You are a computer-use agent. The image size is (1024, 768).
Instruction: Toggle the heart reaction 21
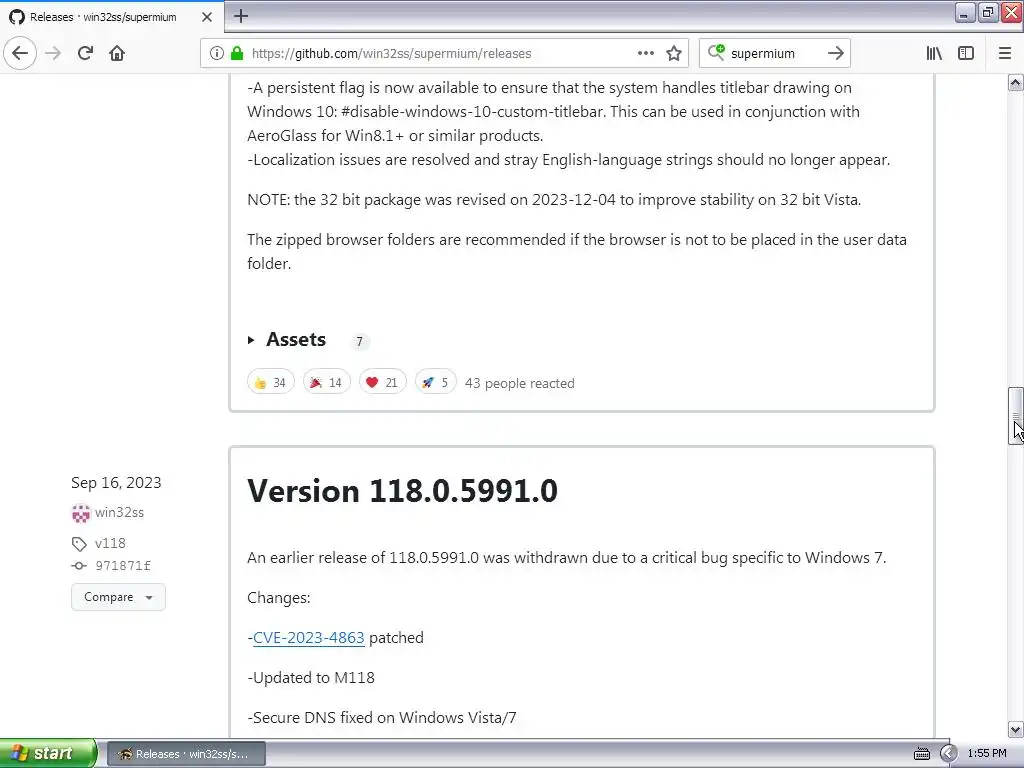[x=383, y=383]
